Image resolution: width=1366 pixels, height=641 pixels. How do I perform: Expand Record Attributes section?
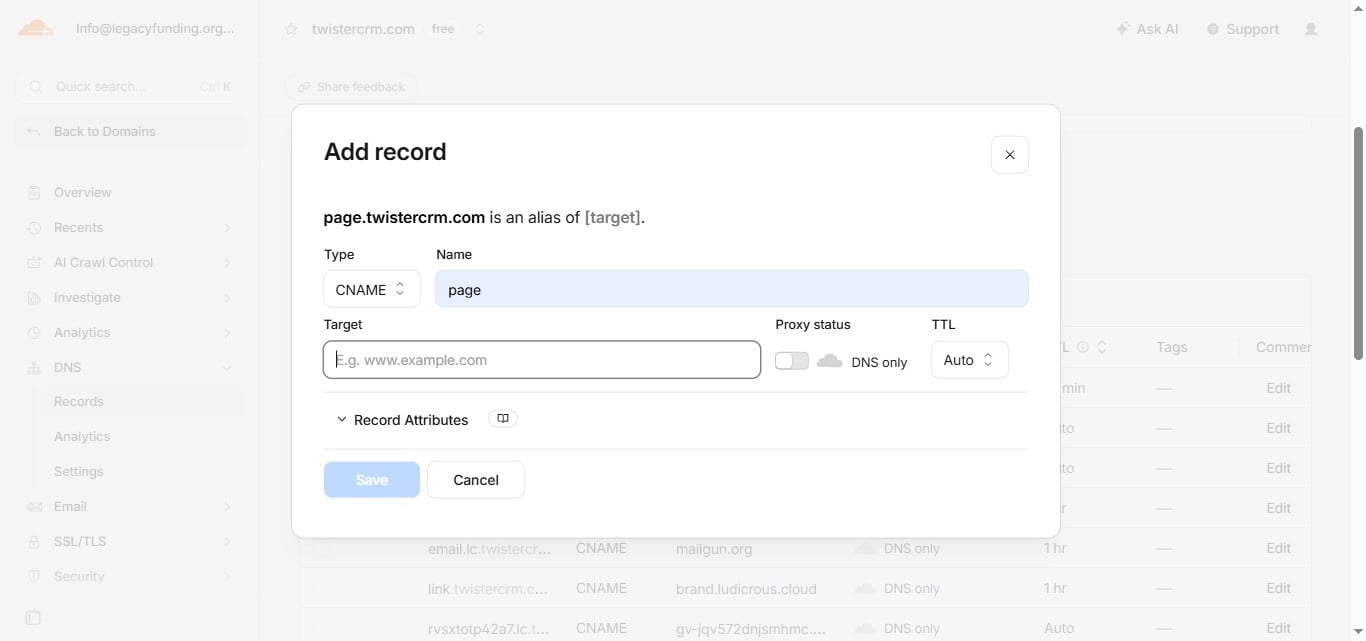pos(402,420)
